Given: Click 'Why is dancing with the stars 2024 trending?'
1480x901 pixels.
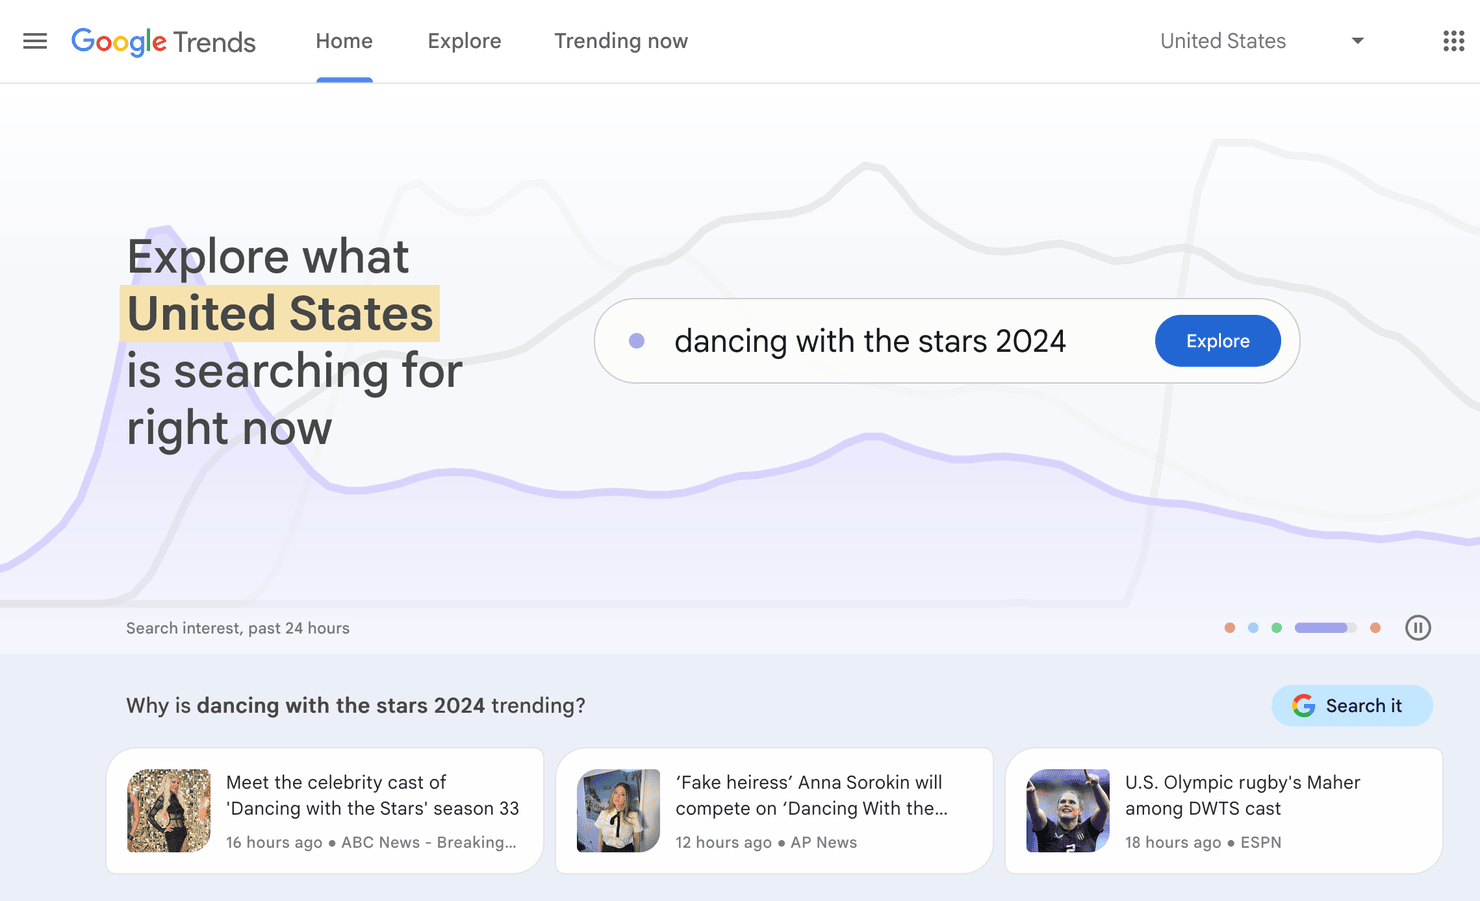Looking at the screenshot, I should coord(356,706).
